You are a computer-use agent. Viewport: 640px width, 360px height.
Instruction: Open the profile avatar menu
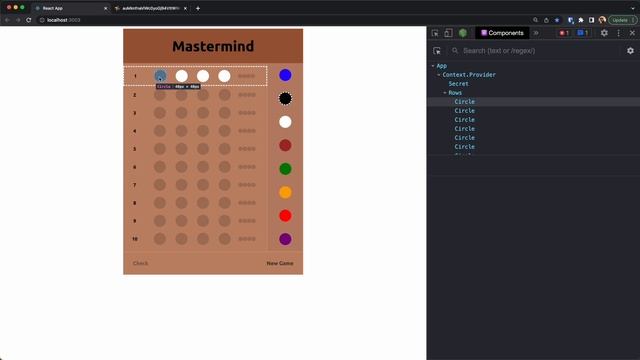(602, 20)
